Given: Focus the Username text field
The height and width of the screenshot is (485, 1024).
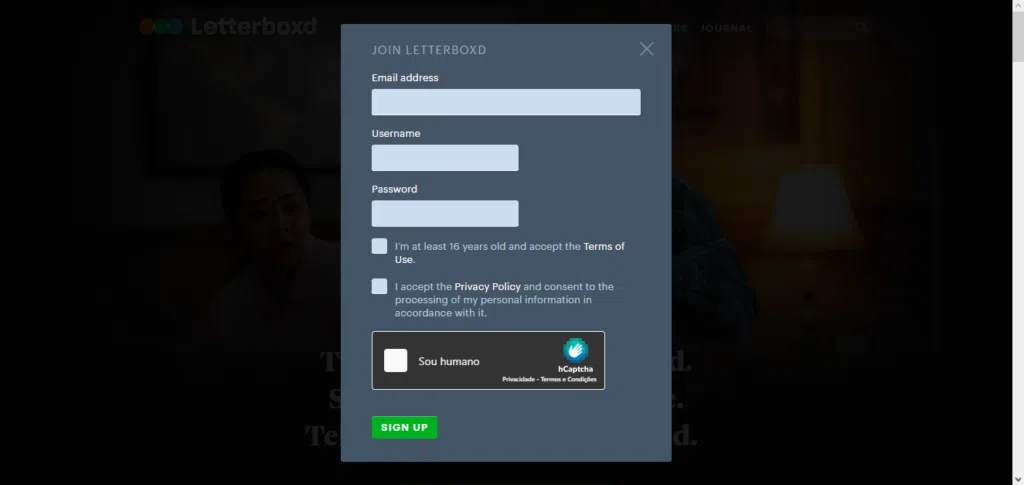Looking at the screenshot, I should click(x=445, y=158).
